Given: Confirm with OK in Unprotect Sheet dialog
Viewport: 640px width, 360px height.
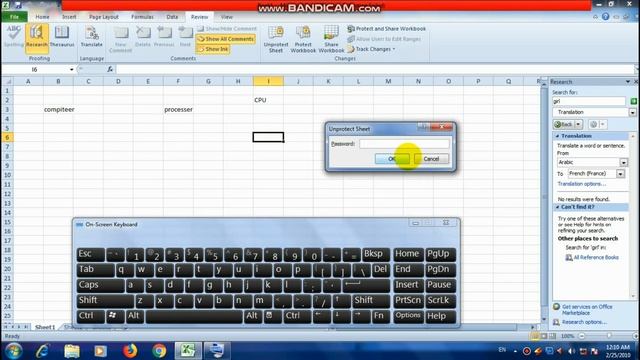Looking at the screenshot, I should [x=392, y=159].
